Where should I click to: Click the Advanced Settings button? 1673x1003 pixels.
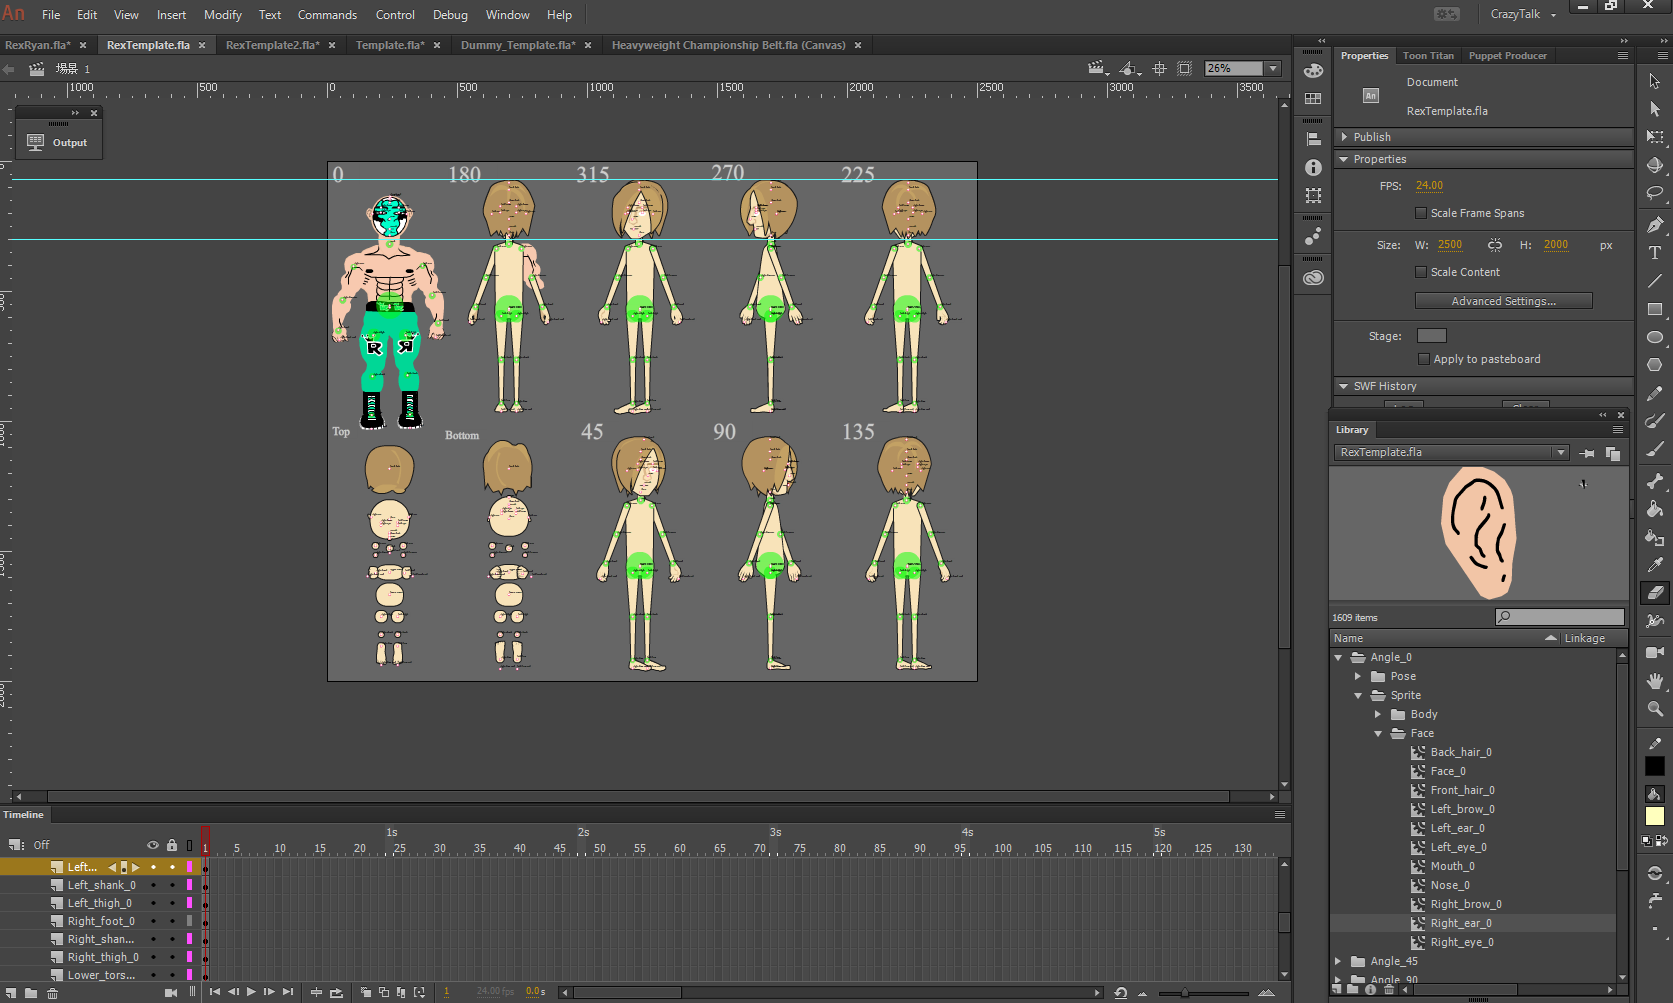coord(1503,301)
